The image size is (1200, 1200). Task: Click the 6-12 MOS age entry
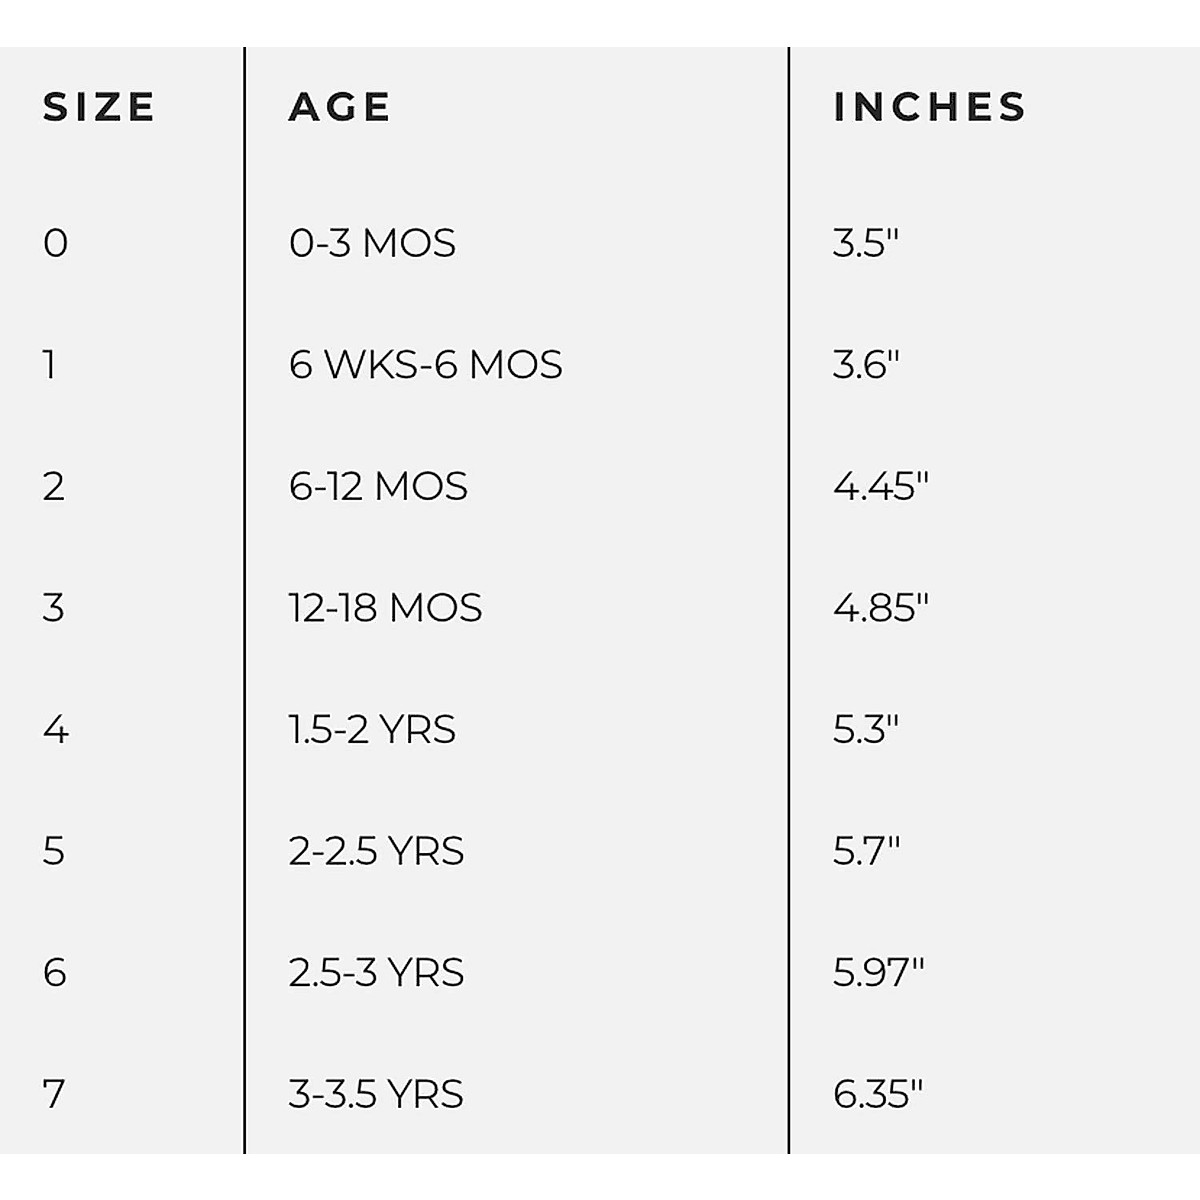378,487
